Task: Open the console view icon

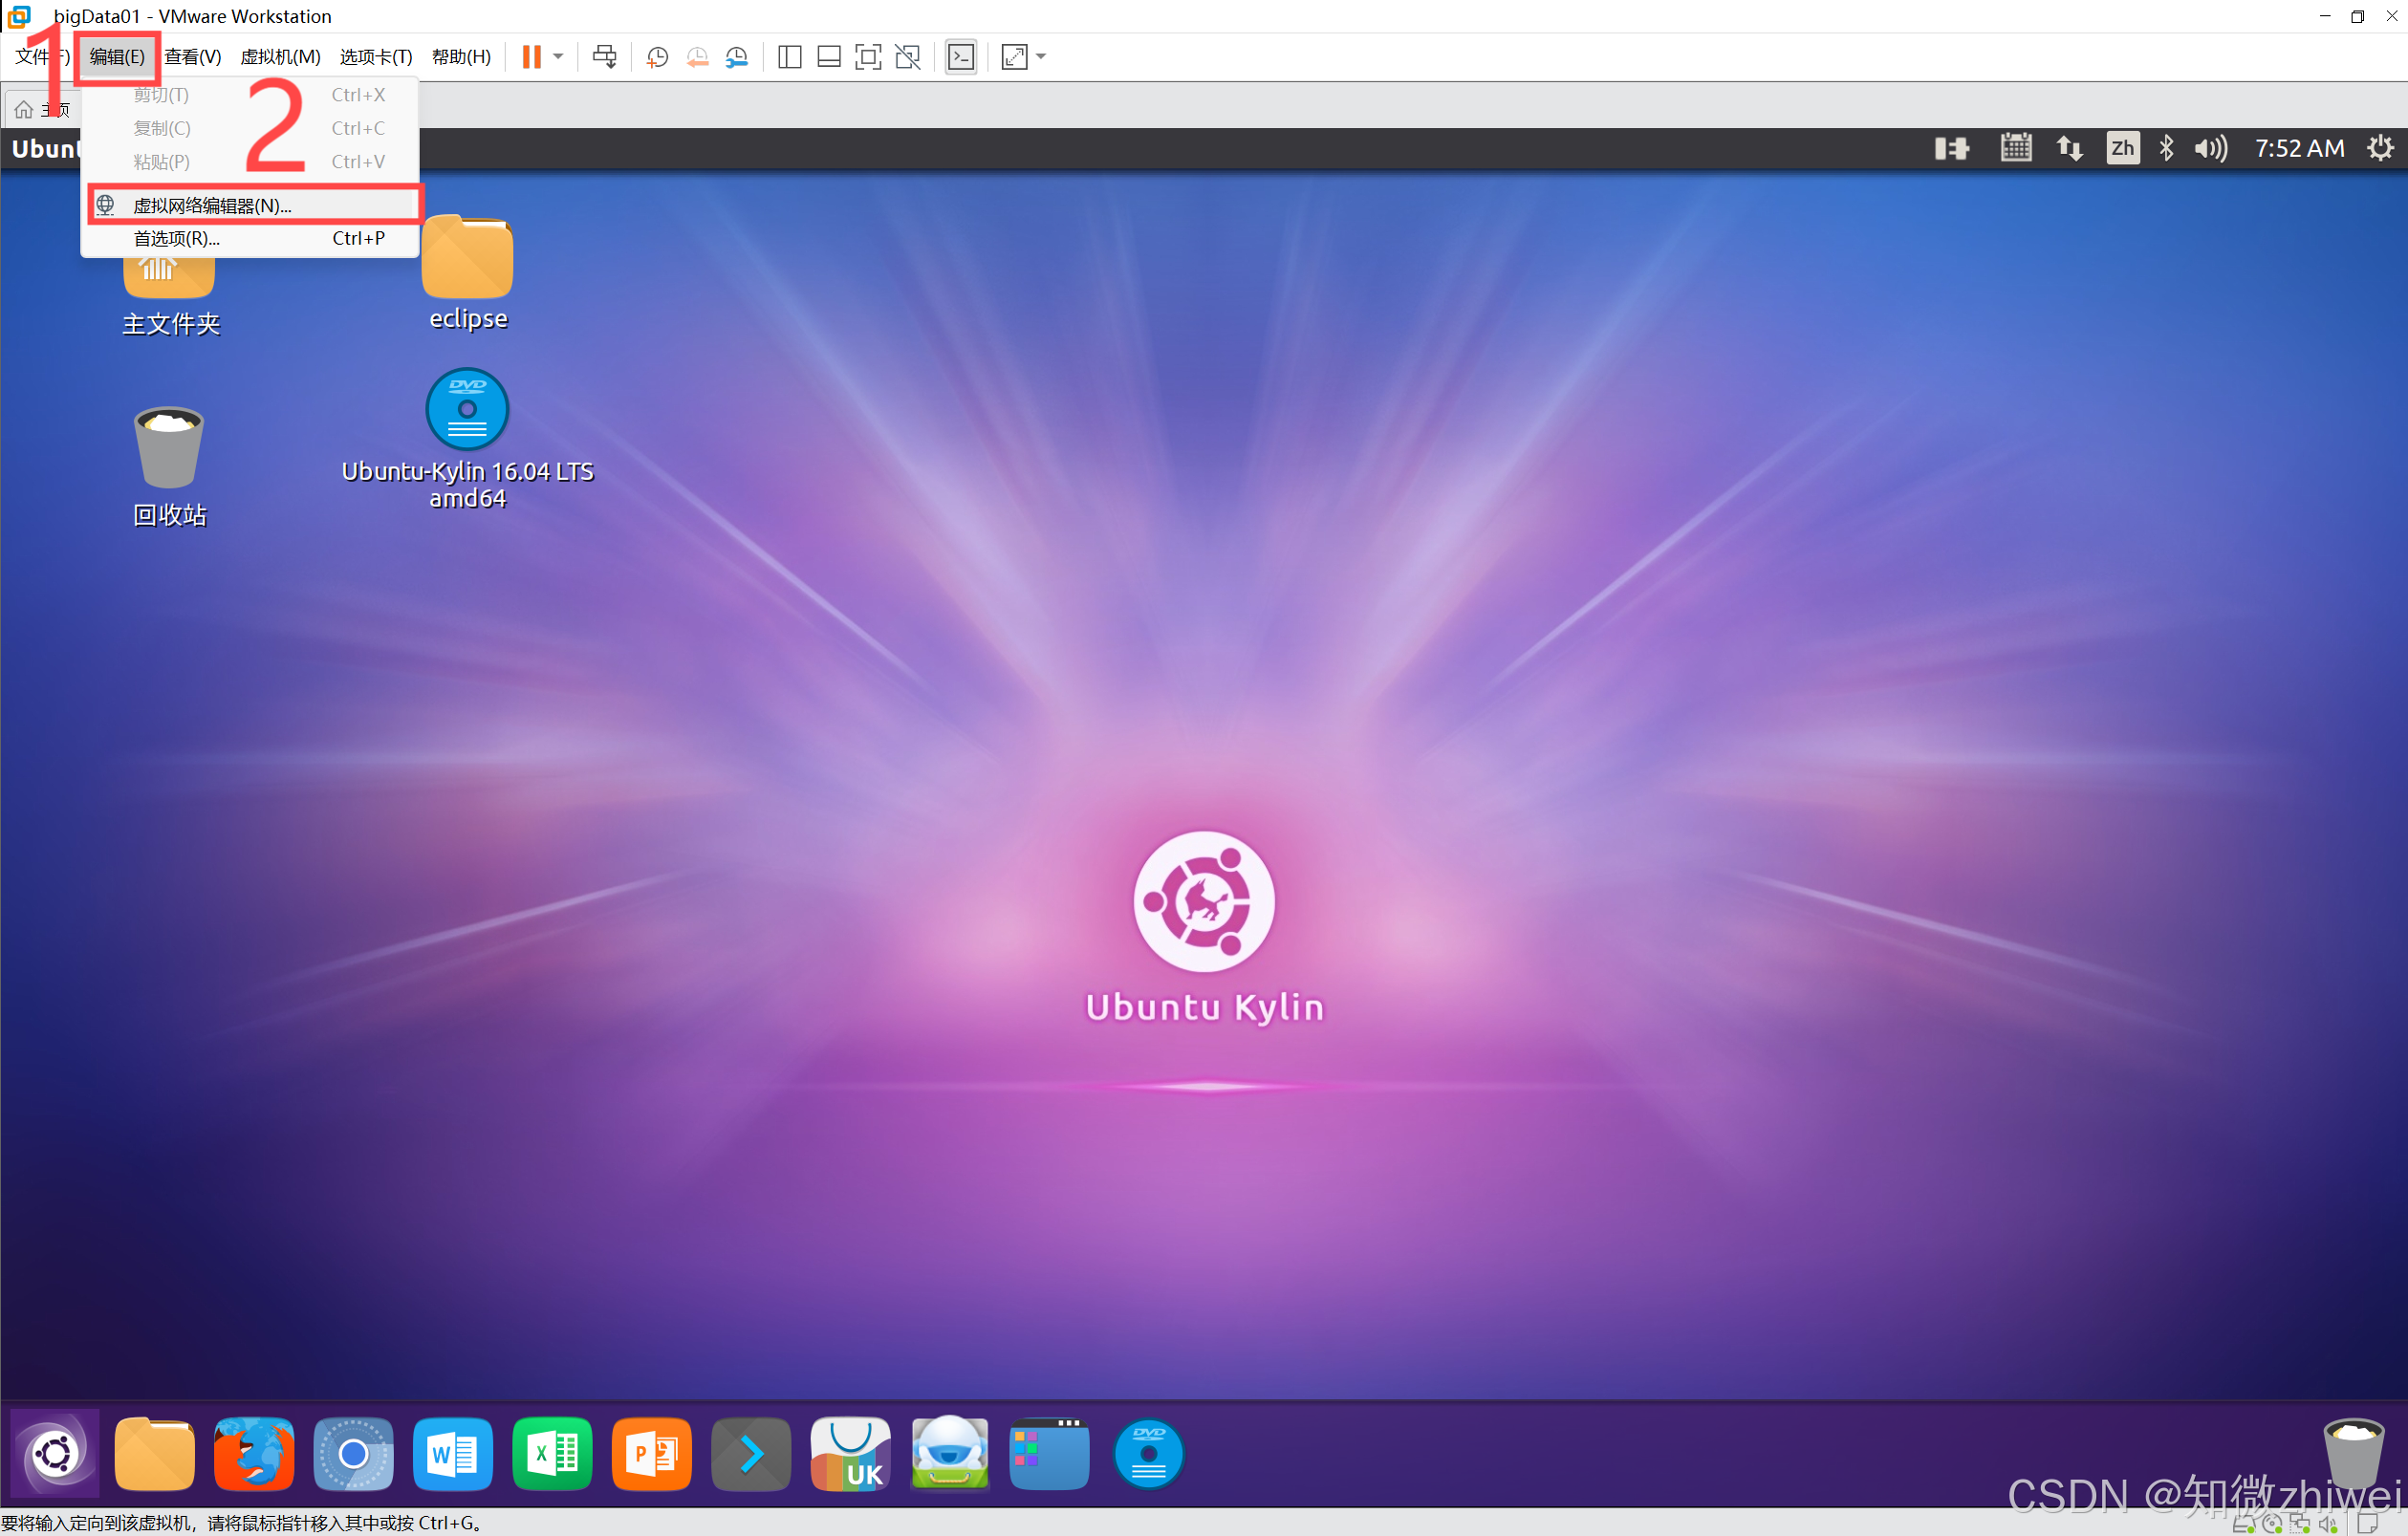Action: click(x=960, y=57)
